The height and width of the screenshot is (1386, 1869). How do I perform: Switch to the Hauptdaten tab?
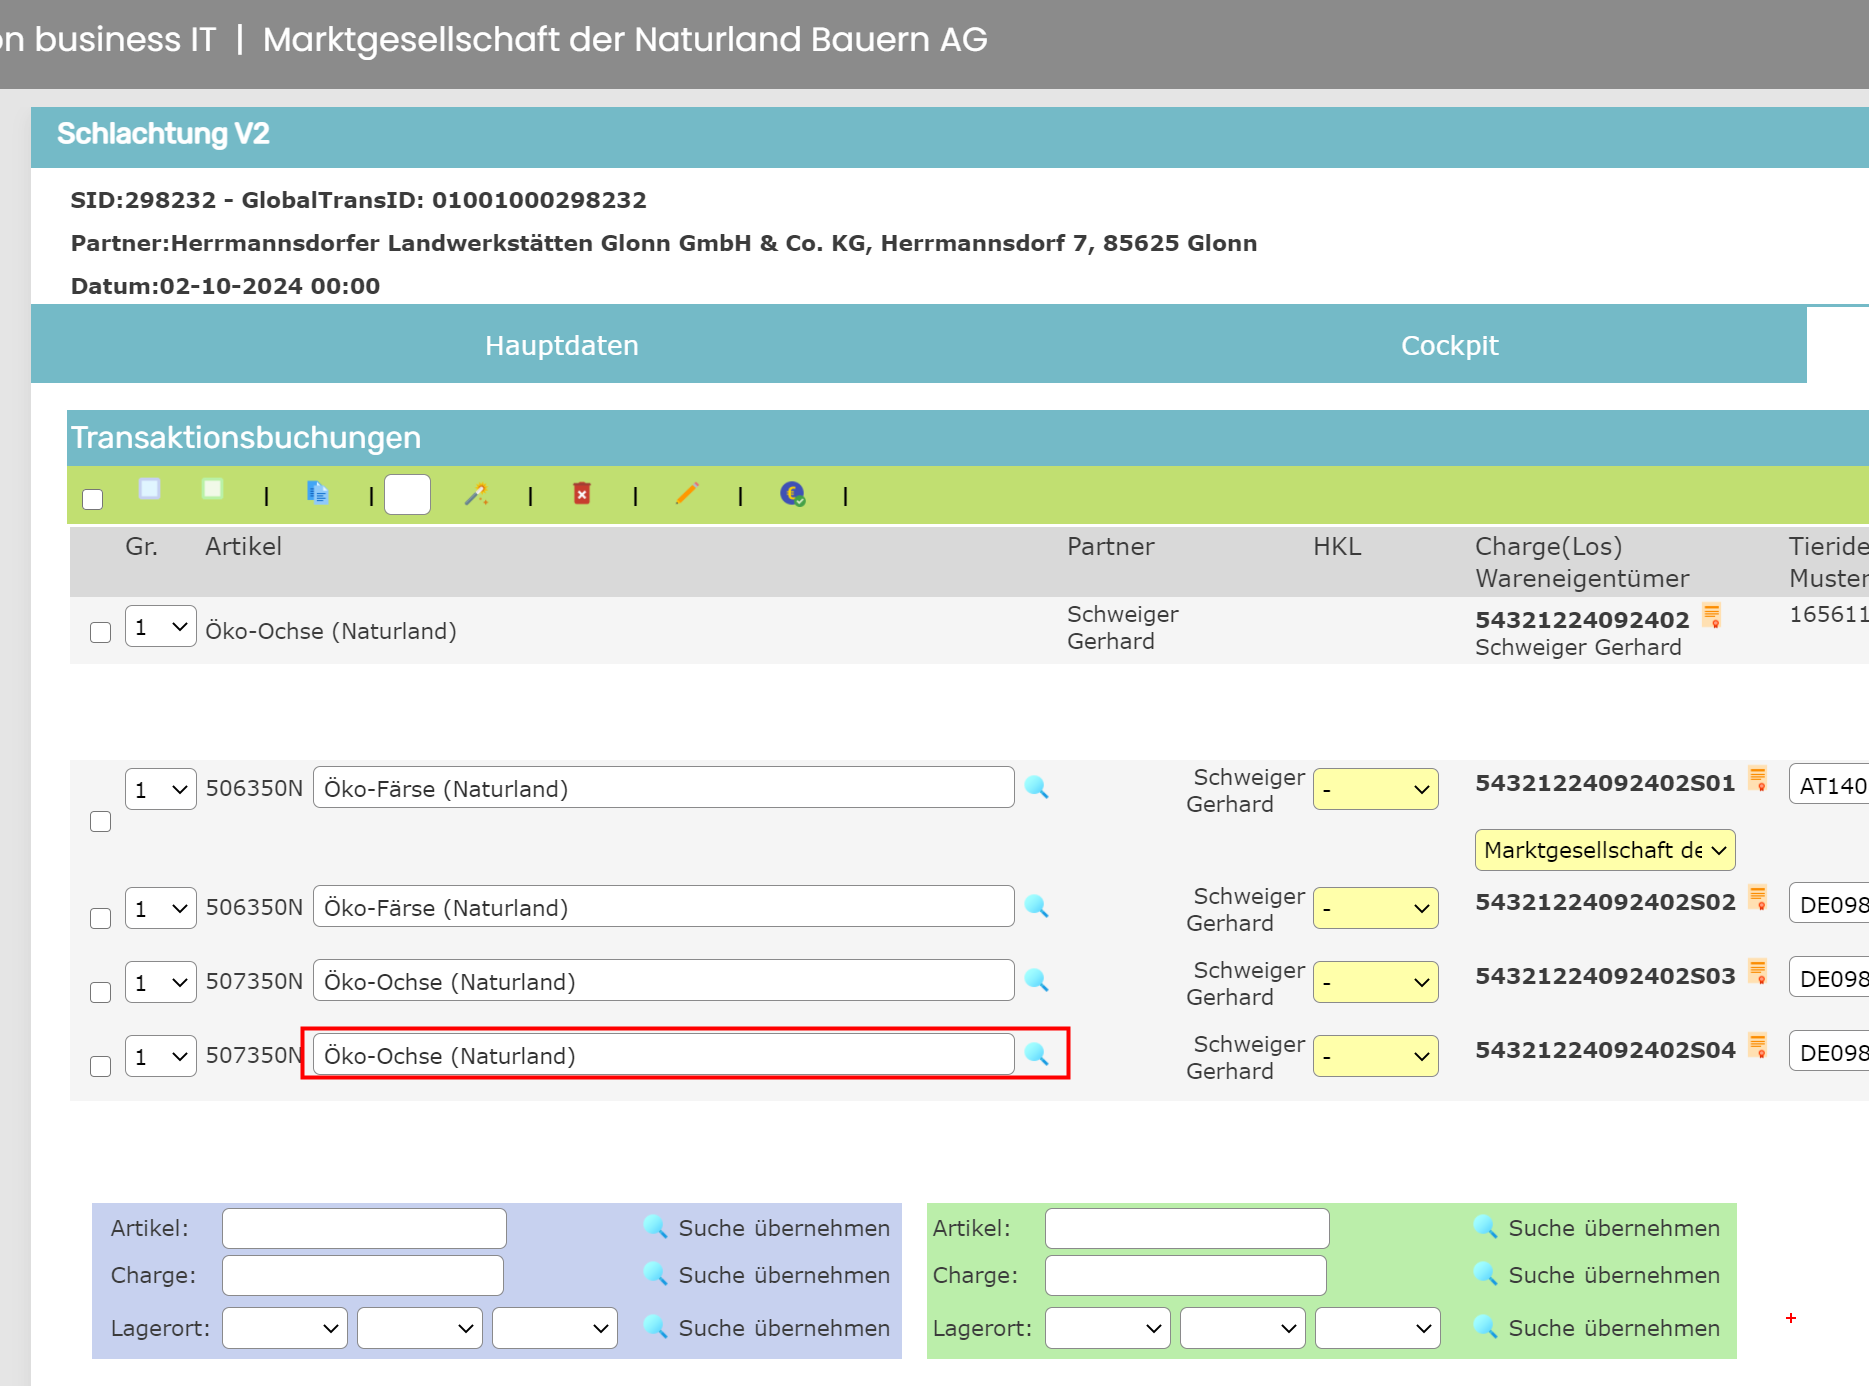pos(561,346)
